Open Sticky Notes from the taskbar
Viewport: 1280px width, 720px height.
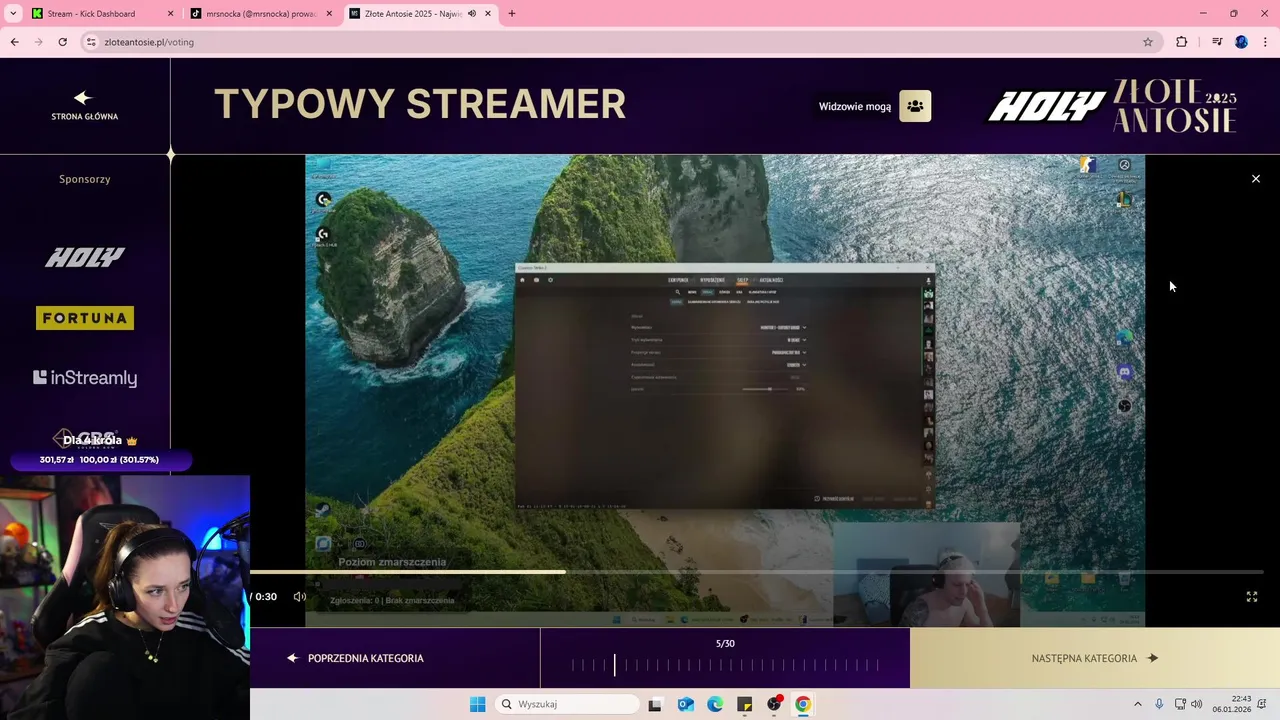tap(745, 704)
